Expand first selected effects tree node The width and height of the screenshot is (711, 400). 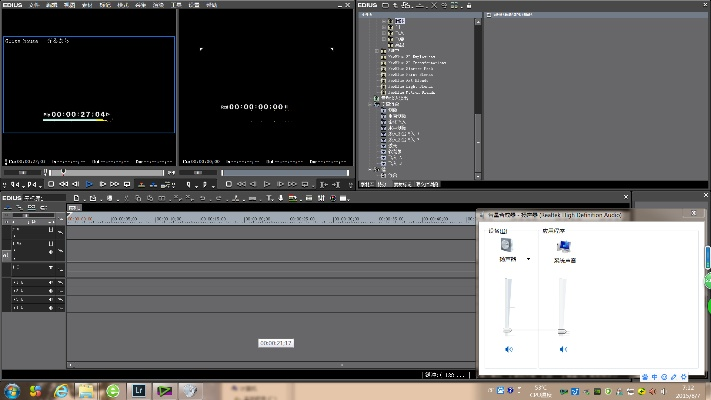tap(384, 21)
